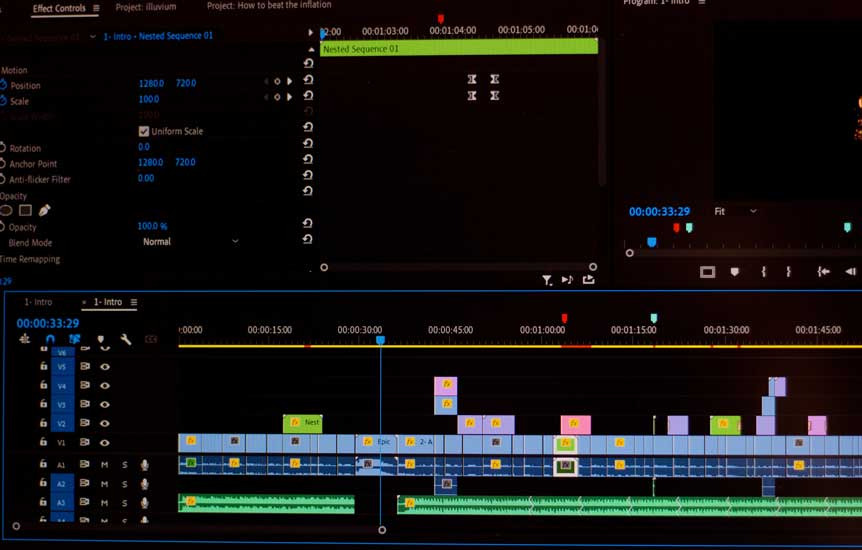
Task: Click the effect filter funnel icon
Action: tap(547, 281)
